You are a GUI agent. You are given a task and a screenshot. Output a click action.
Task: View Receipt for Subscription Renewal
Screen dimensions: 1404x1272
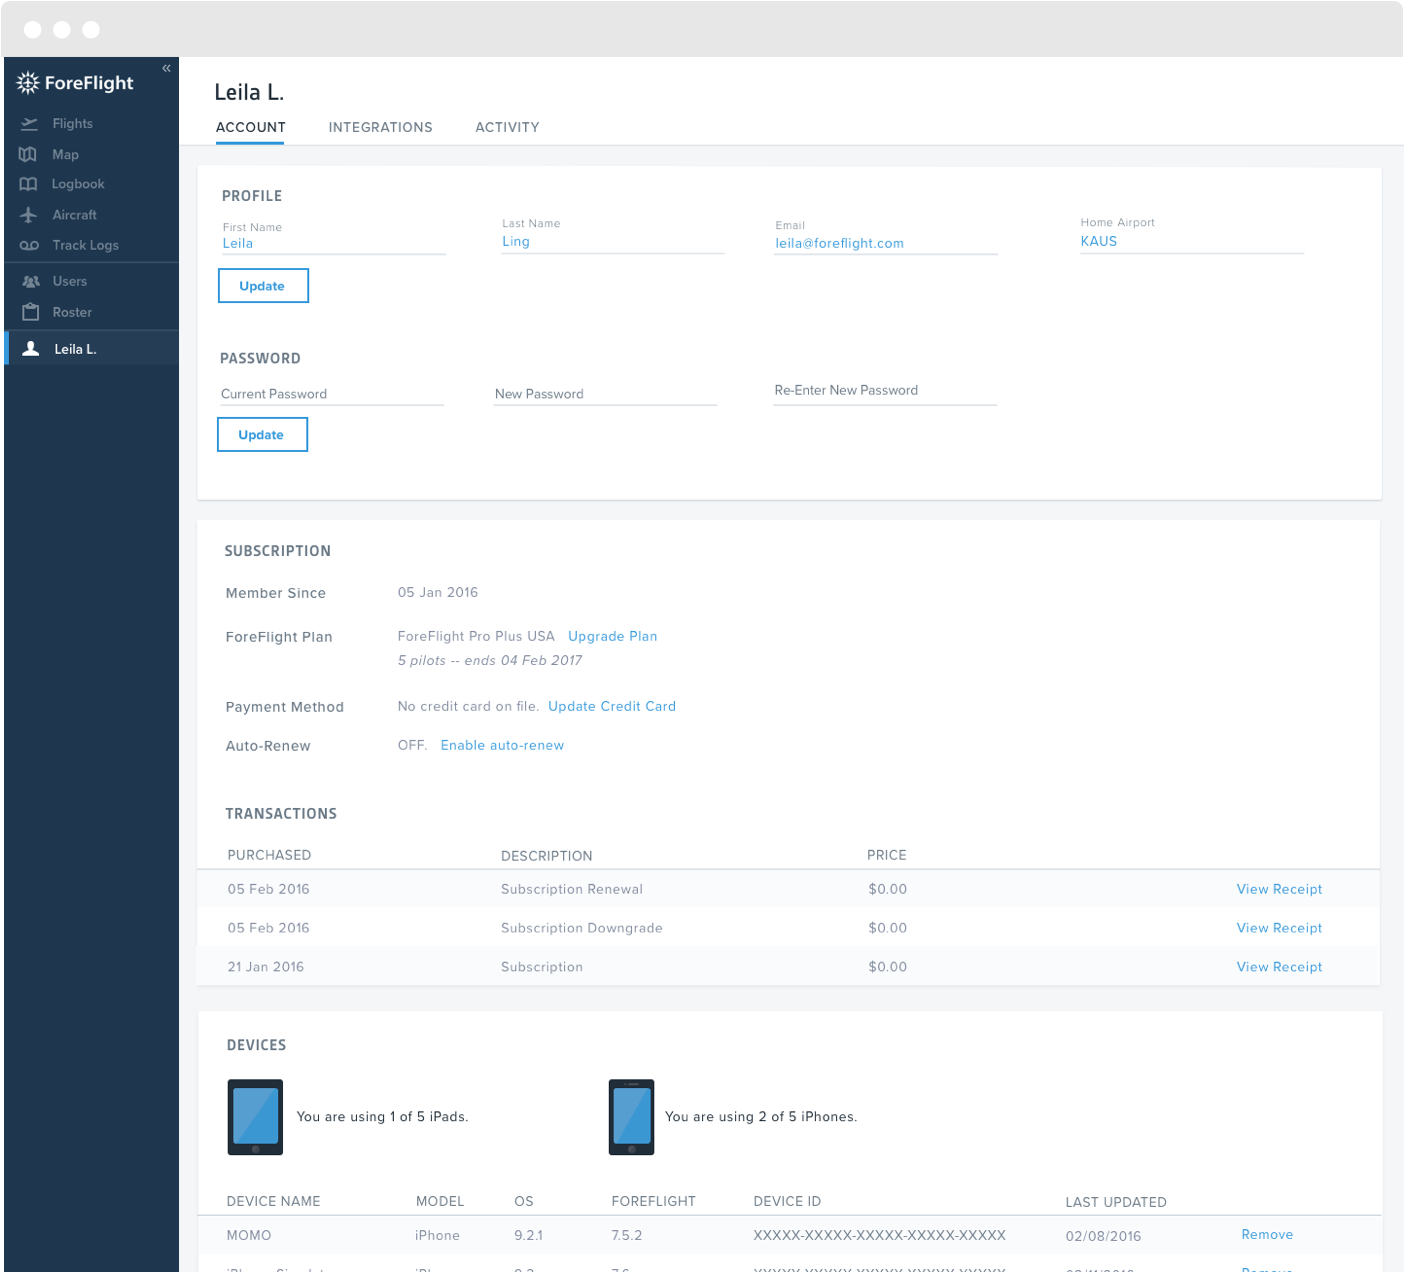click(1279, 890)
